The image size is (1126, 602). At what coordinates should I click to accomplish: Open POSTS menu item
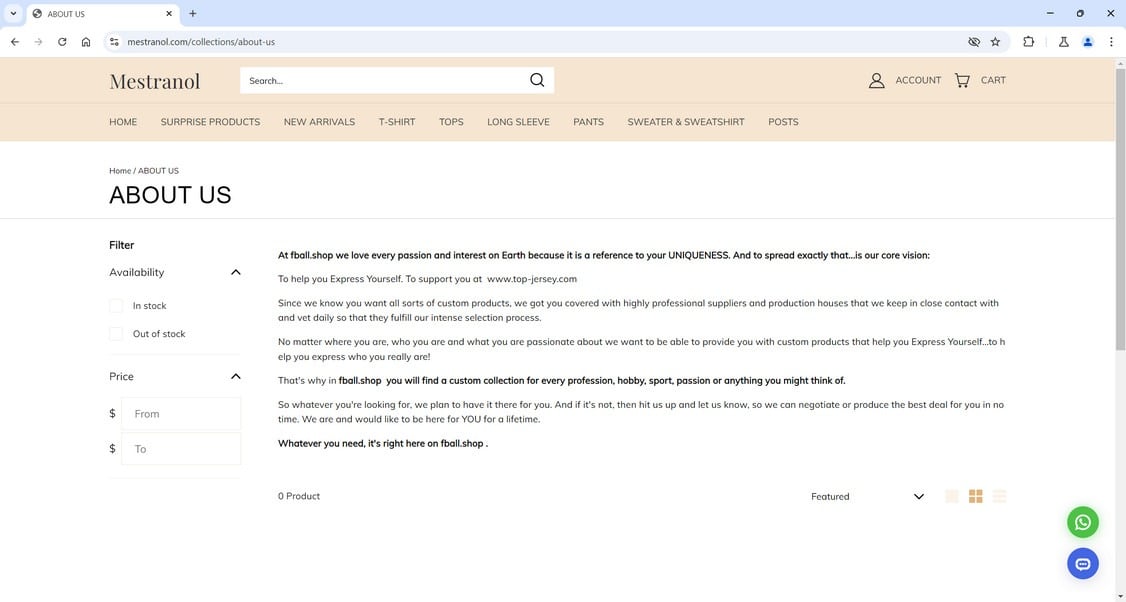(783, 122)
